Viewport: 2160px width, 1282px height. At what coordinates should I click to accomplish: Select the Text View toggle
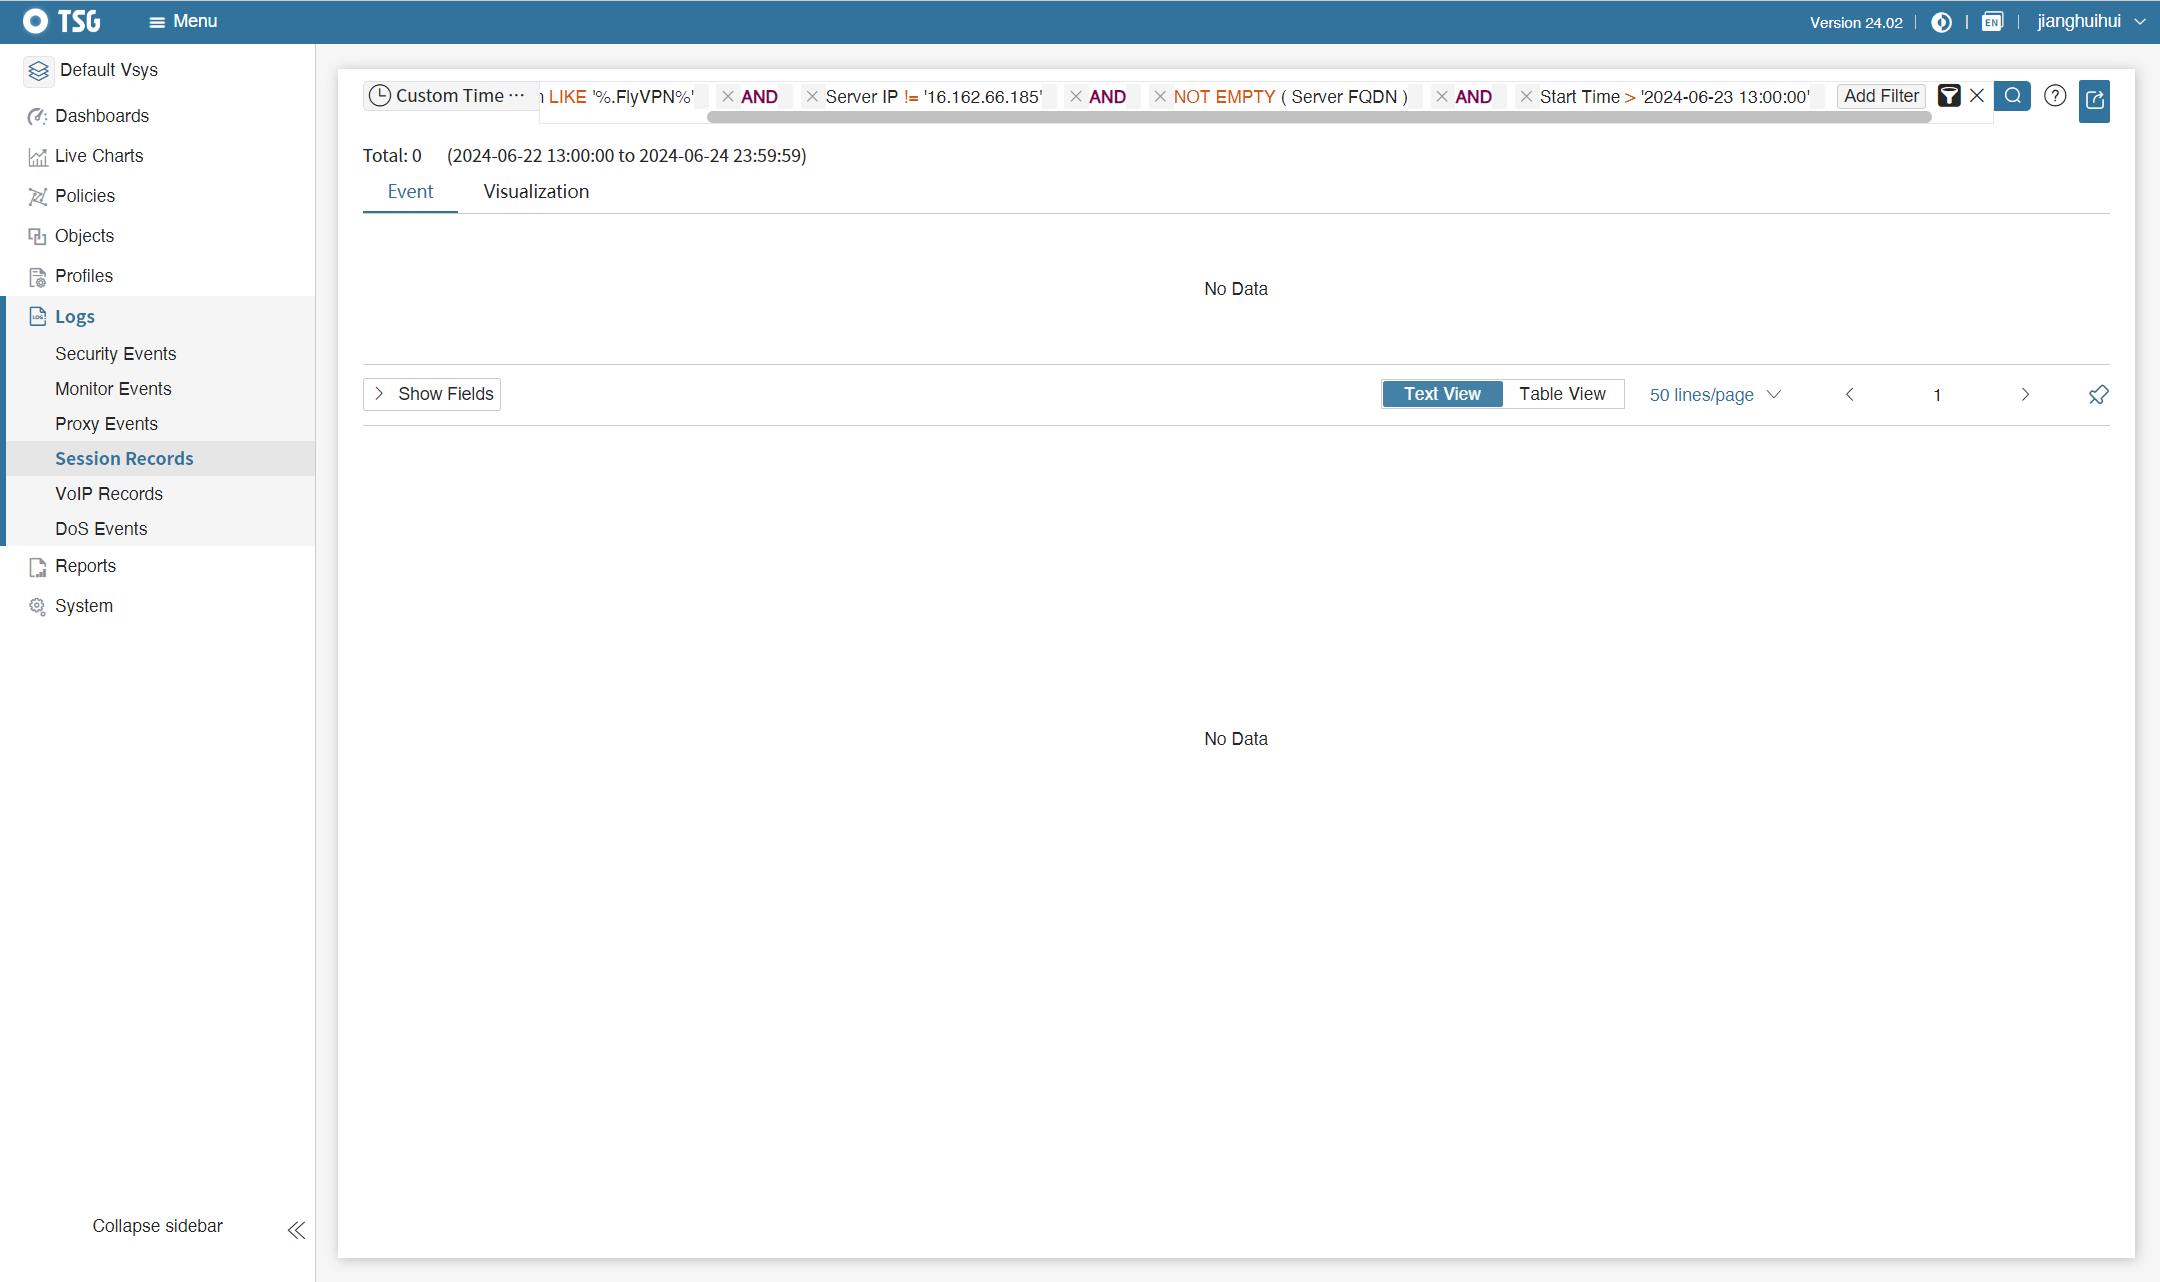click(x=1441, y=394)
